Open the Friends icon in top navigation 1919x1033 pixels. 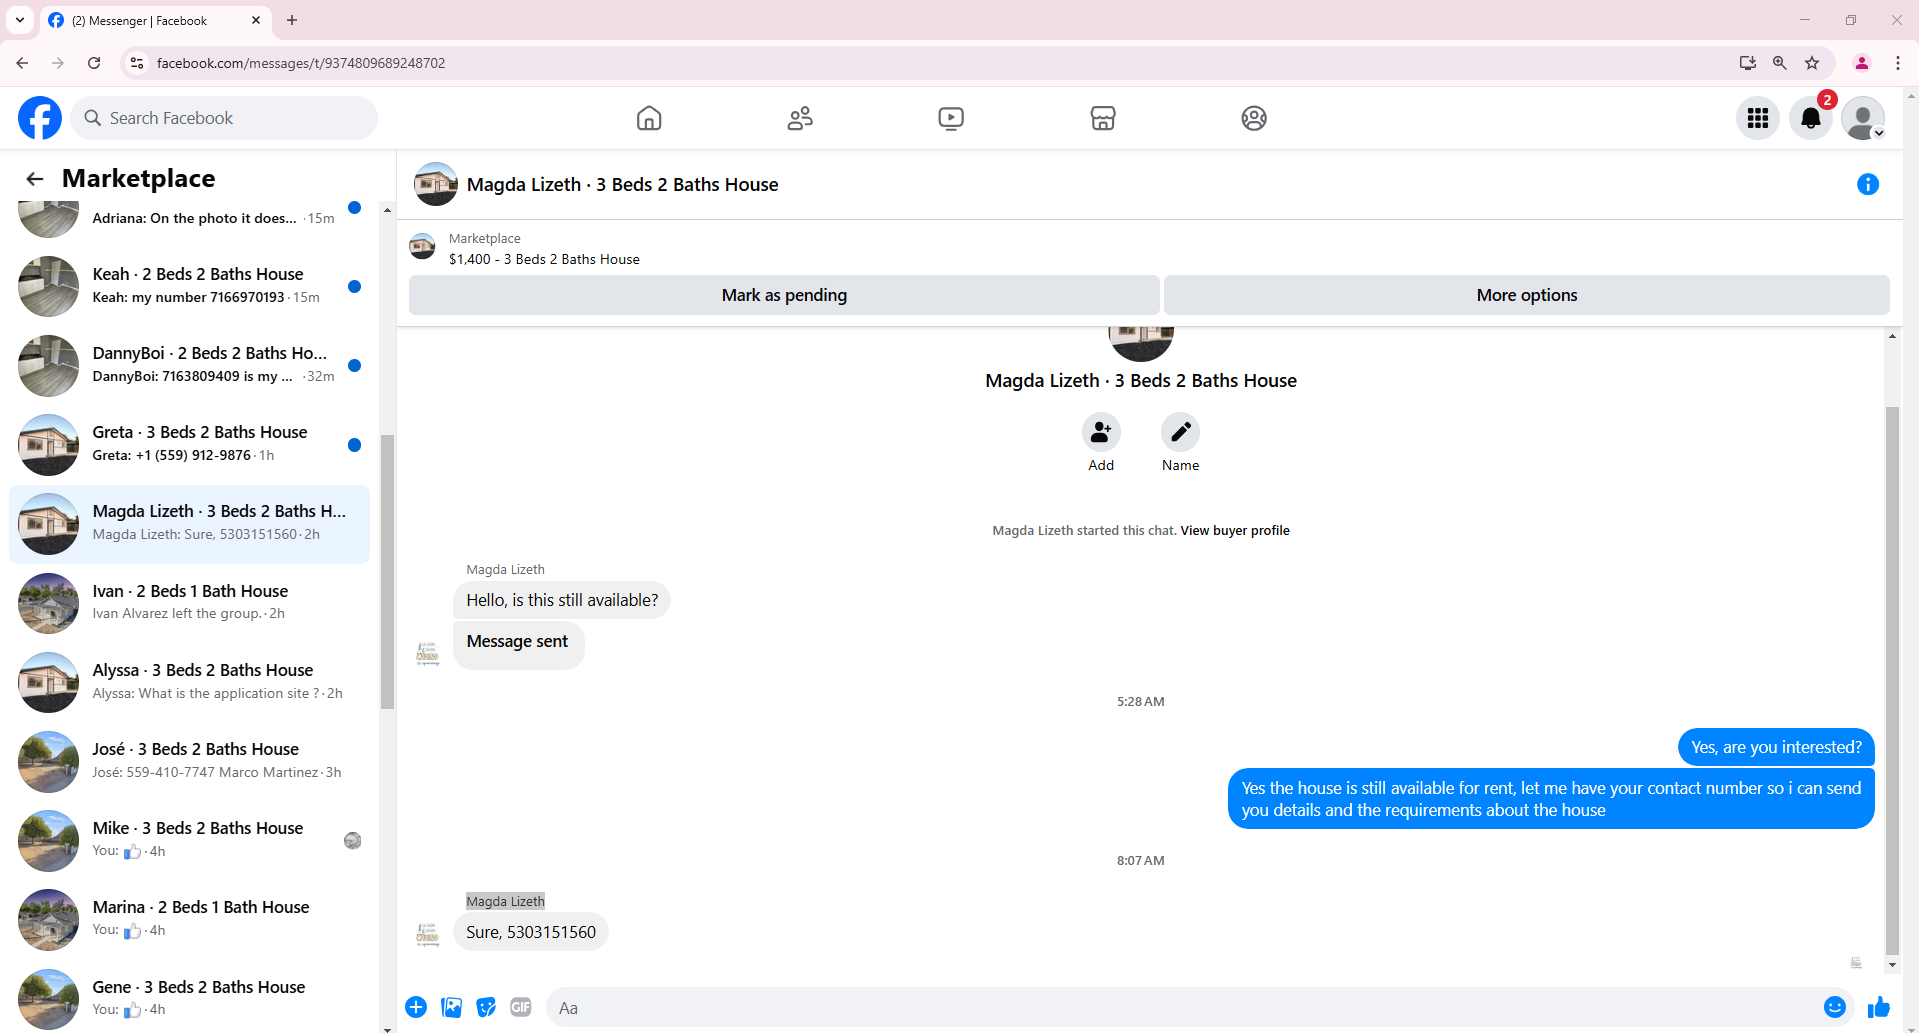click(x=800, y=118)
